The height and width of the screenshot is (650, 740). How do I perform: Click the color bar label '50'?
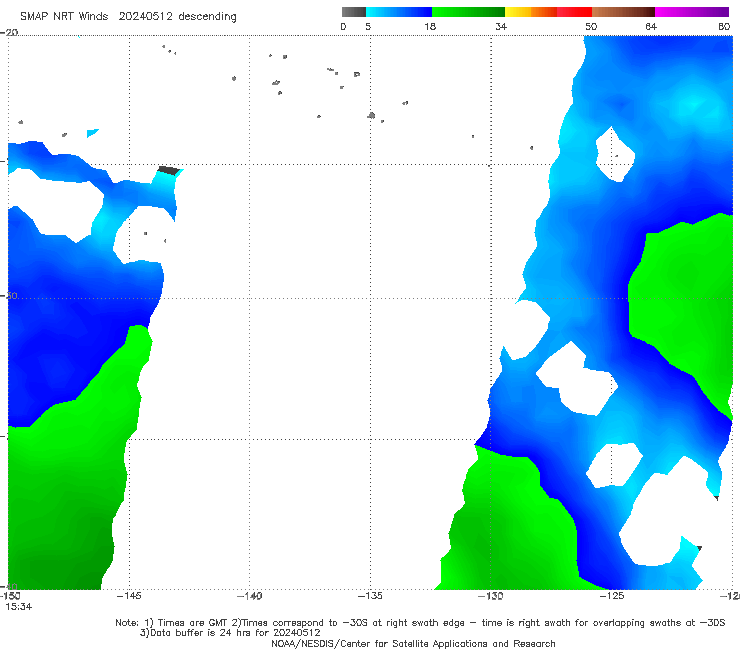coord(591,26)
